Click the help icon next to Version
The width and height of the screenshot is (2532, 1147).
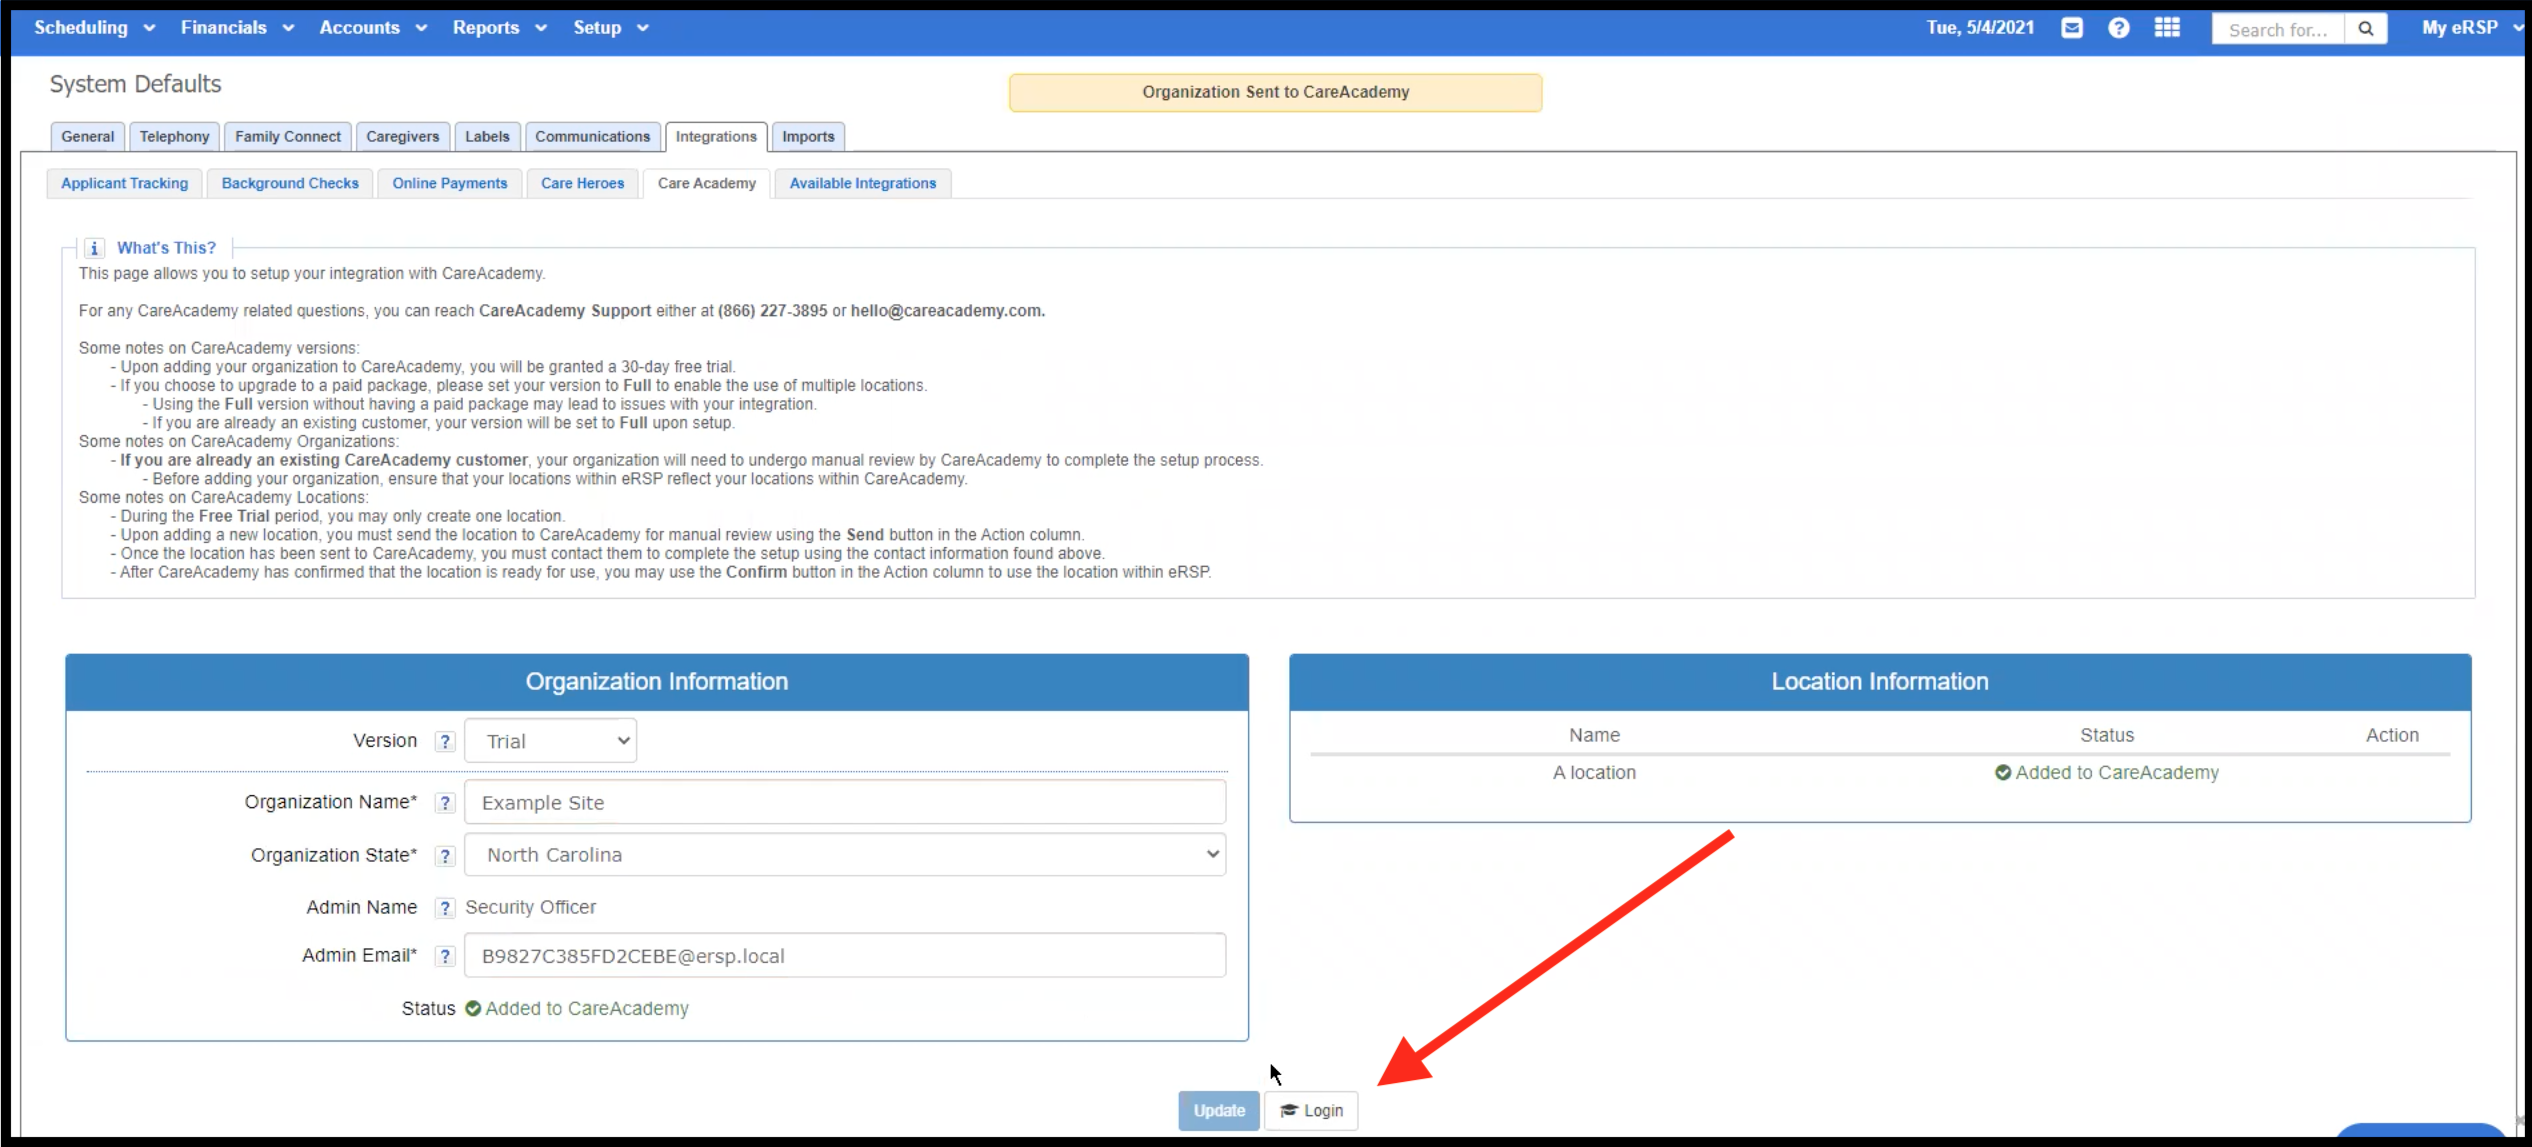tap(445, 741)
